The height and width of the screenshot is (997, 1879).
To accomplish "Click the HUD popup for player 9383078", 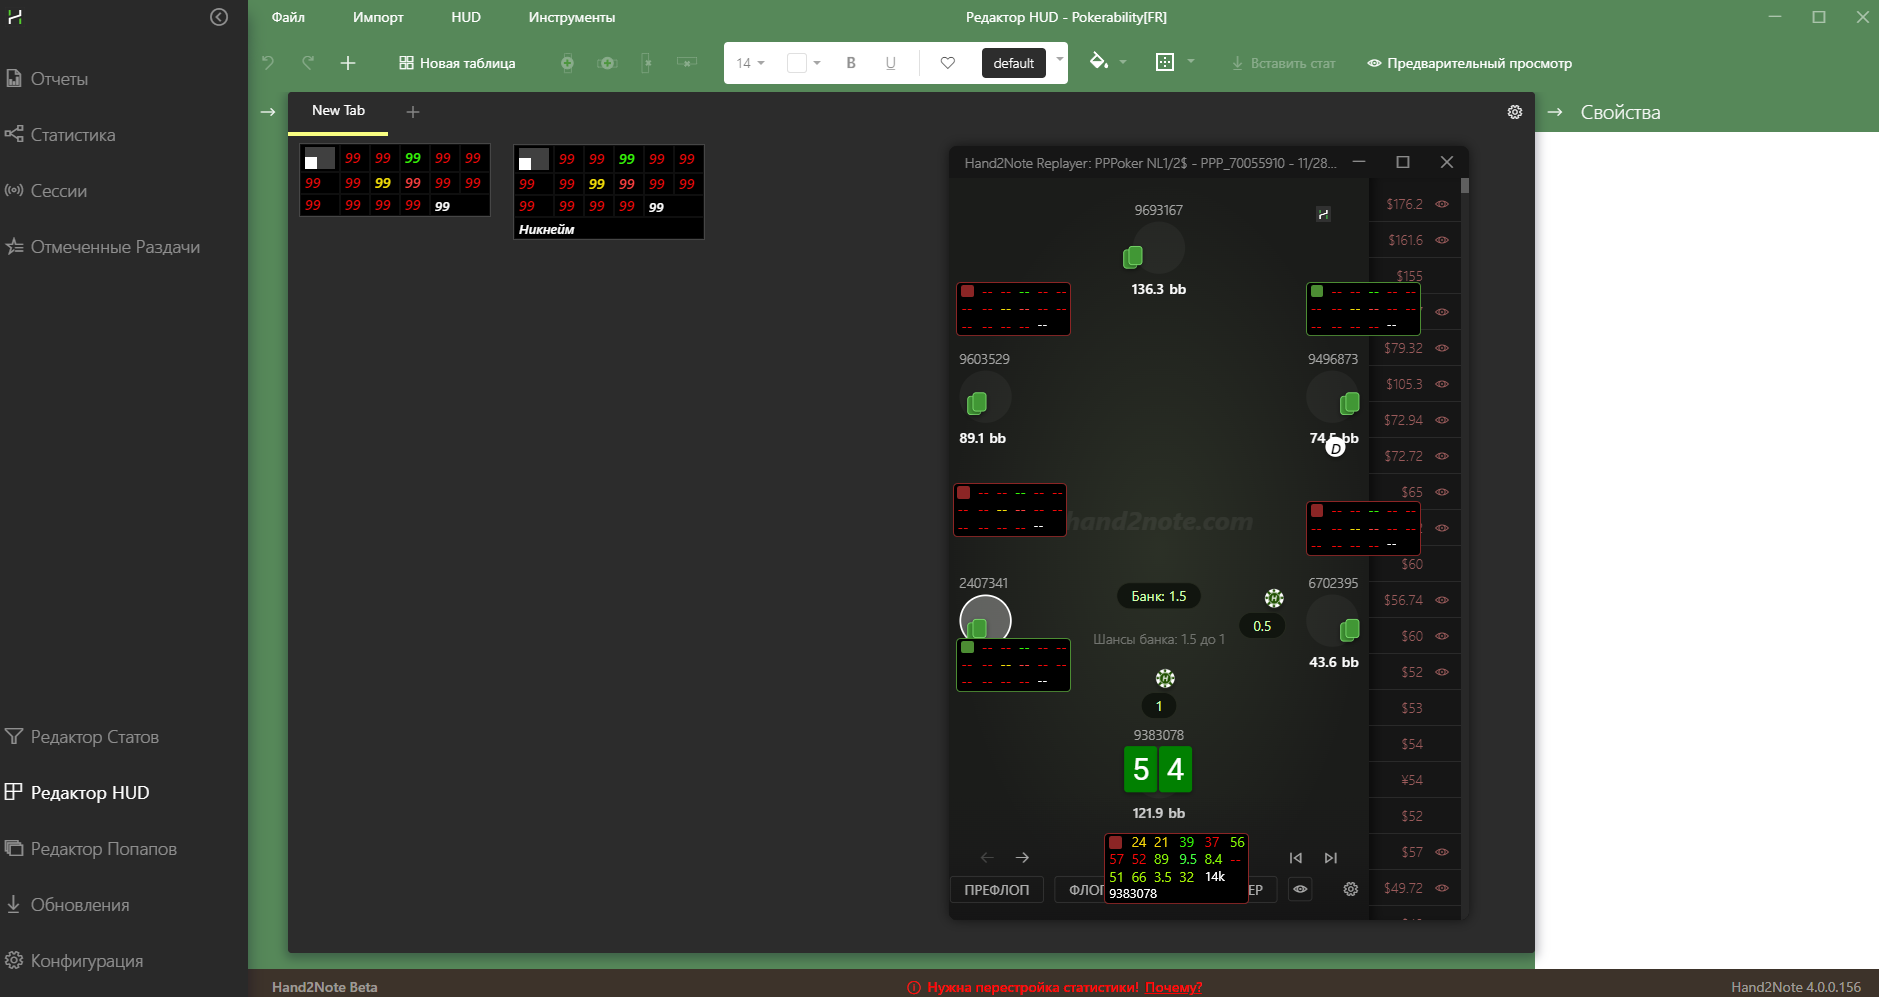I will [1176, 868].
